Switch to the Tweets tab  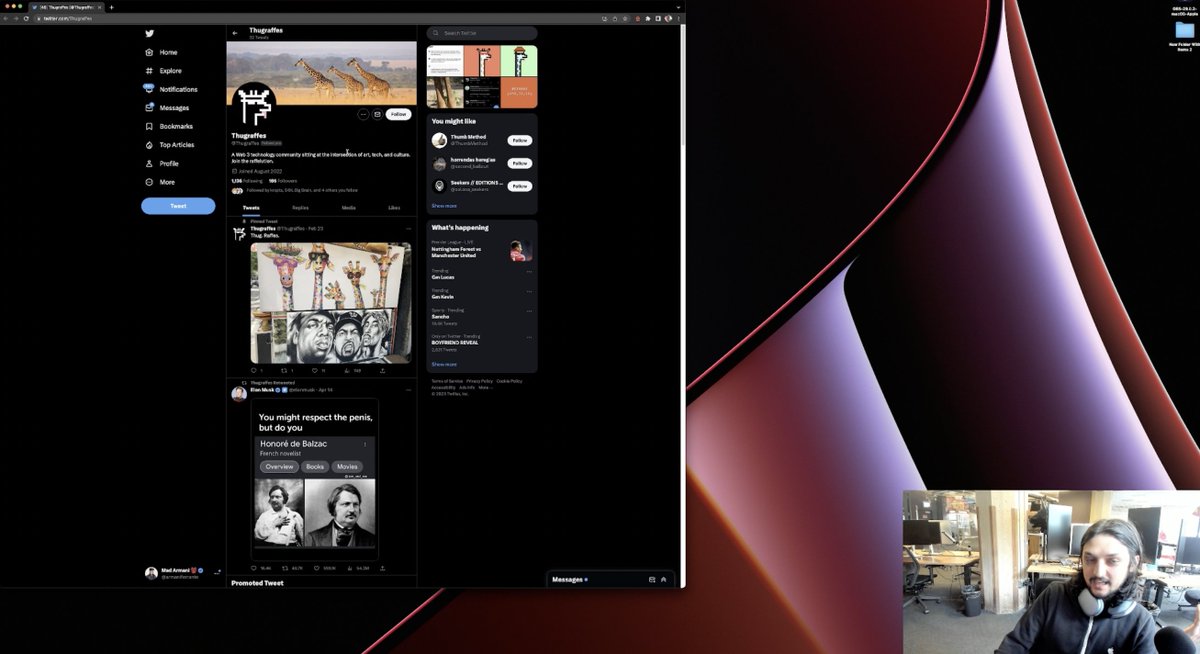click(251, 207)
